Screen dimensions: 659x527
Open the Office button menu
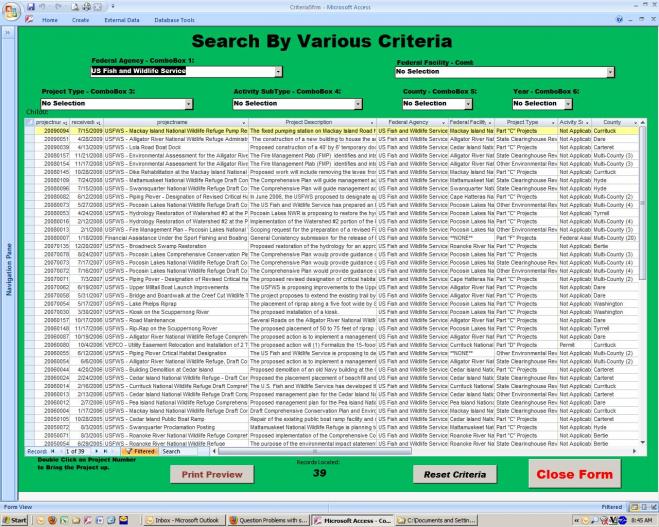coord(11,10)
